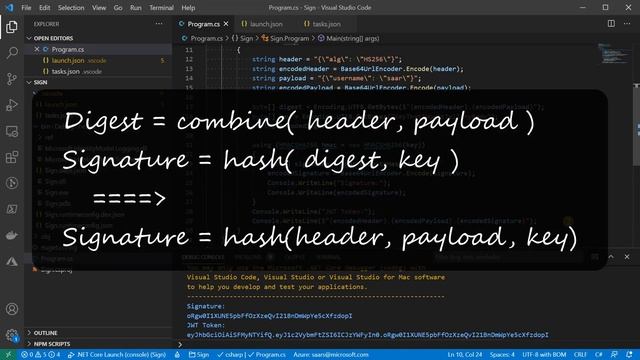
Task: Open the Docker view in activity bar
Action: 12,236
